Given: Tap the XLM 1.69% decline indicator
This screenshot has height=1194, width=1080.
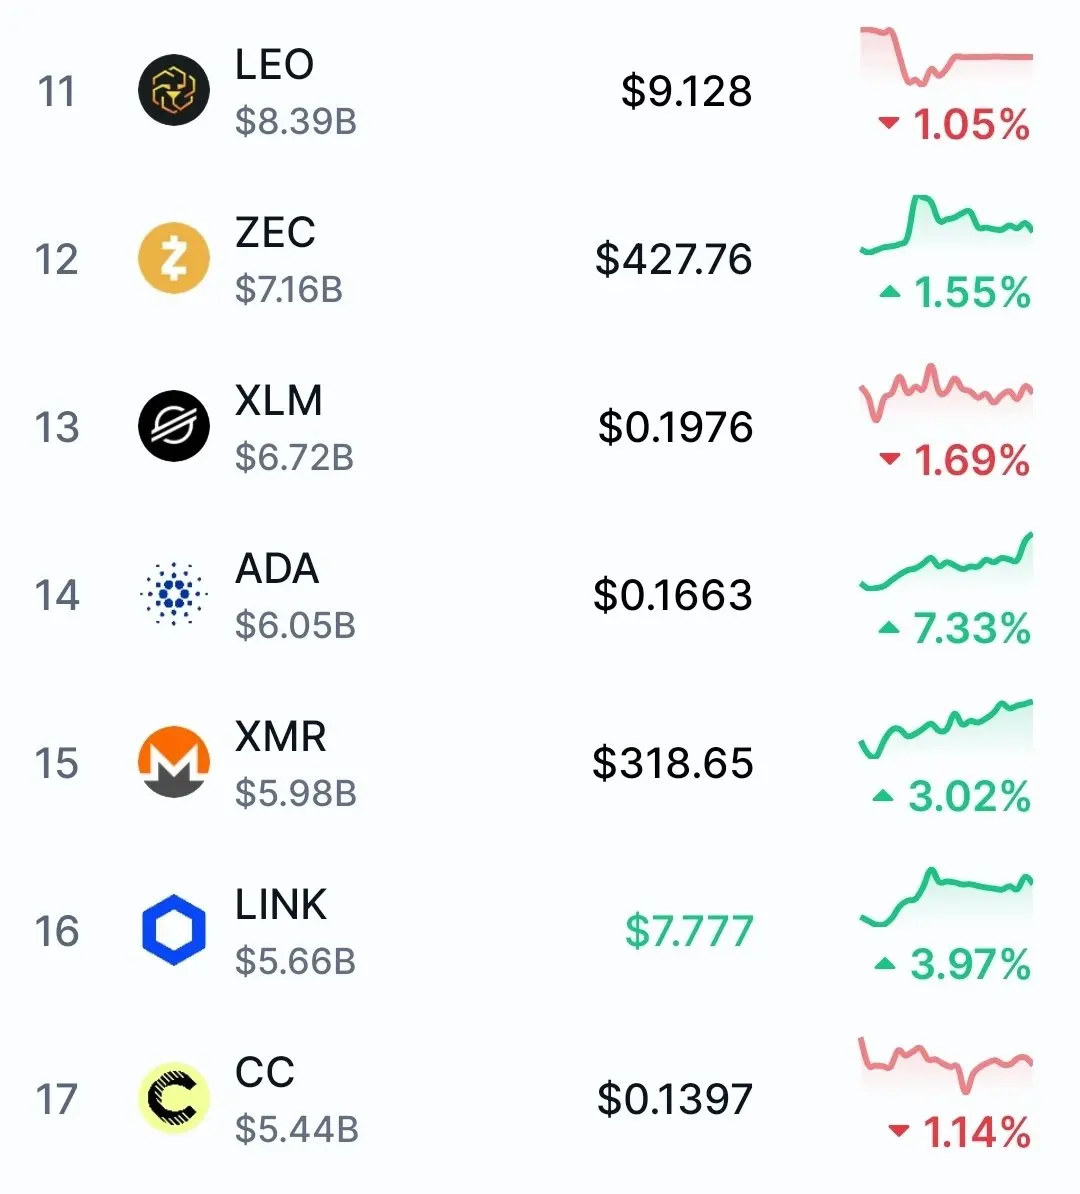Looking at the screenshot, I should tap(955, 460).
